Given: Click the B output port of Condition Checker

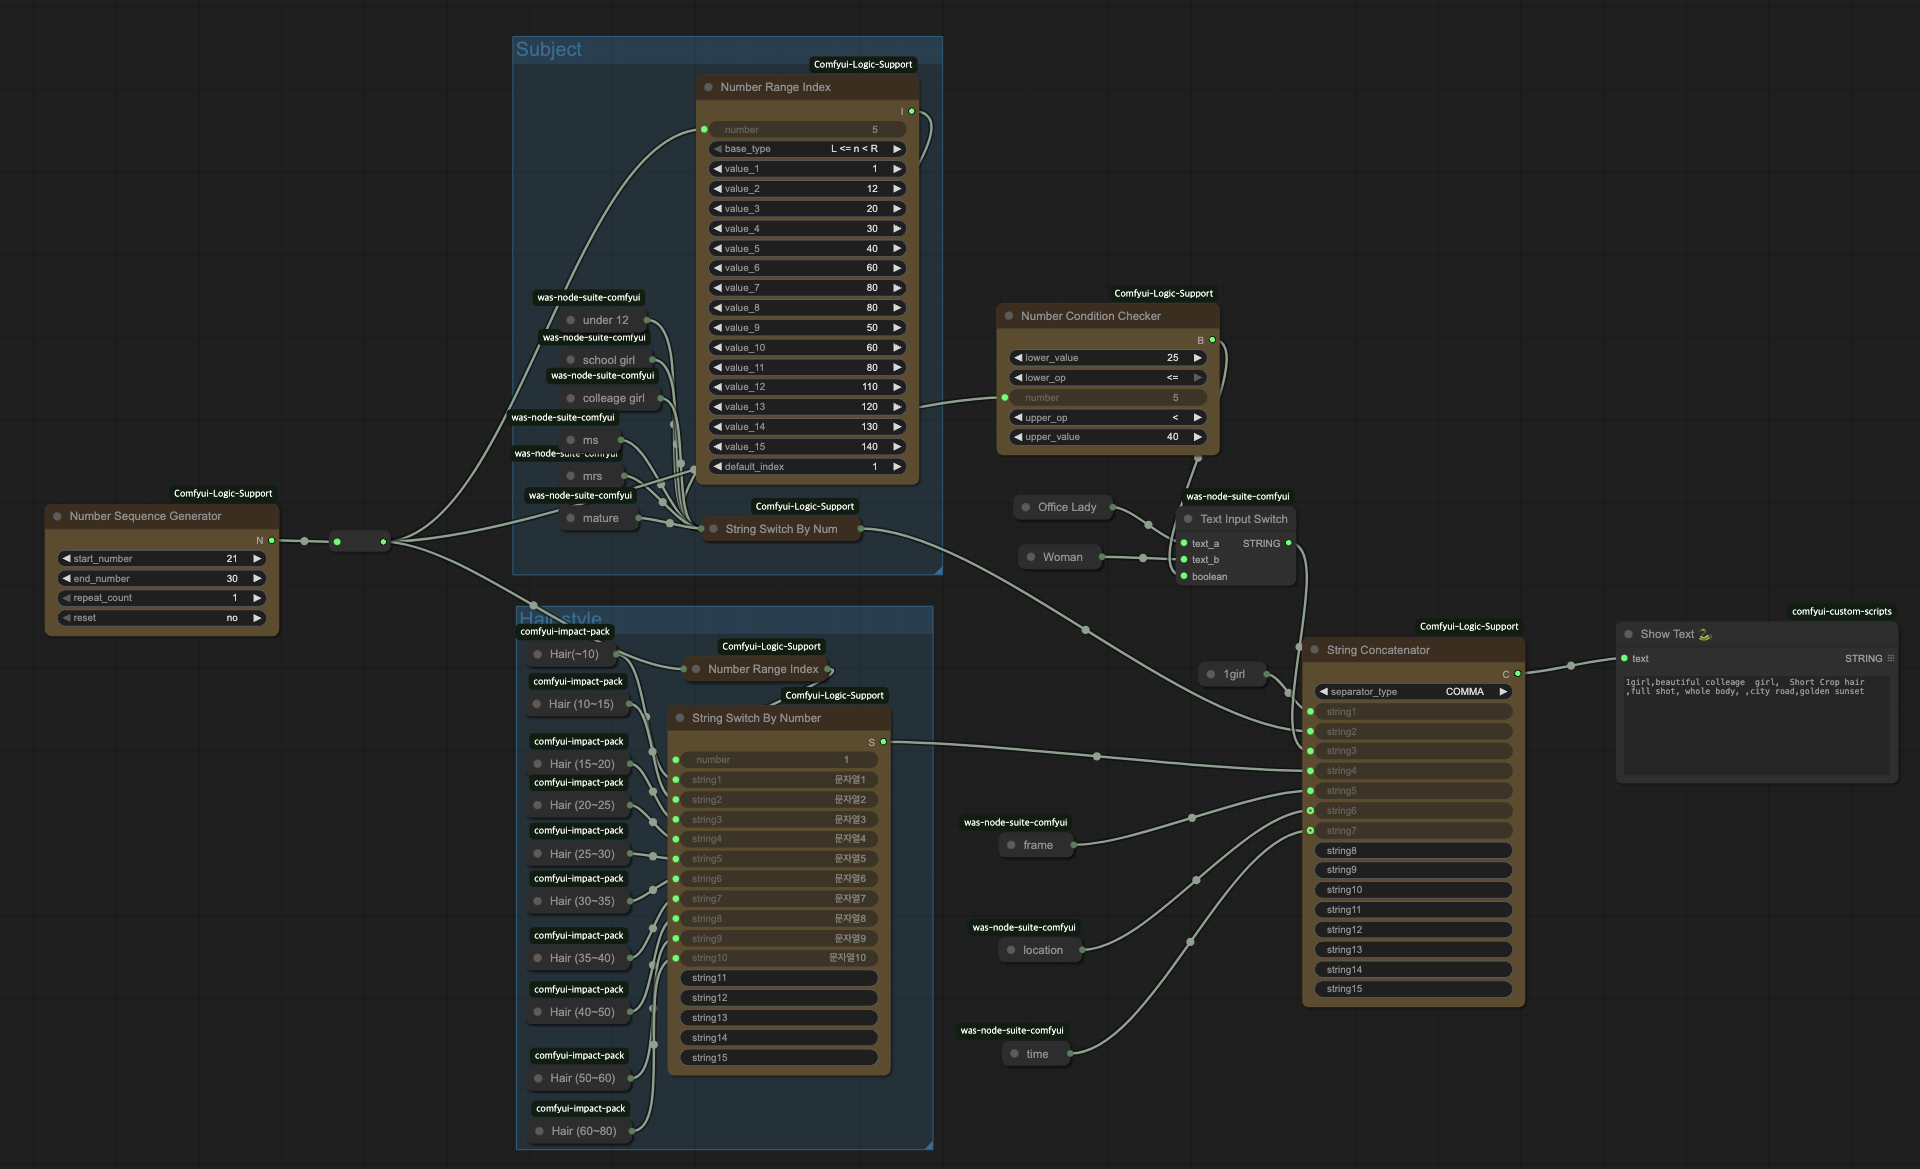Looking at the screenshot, I should pos(1212,340).
